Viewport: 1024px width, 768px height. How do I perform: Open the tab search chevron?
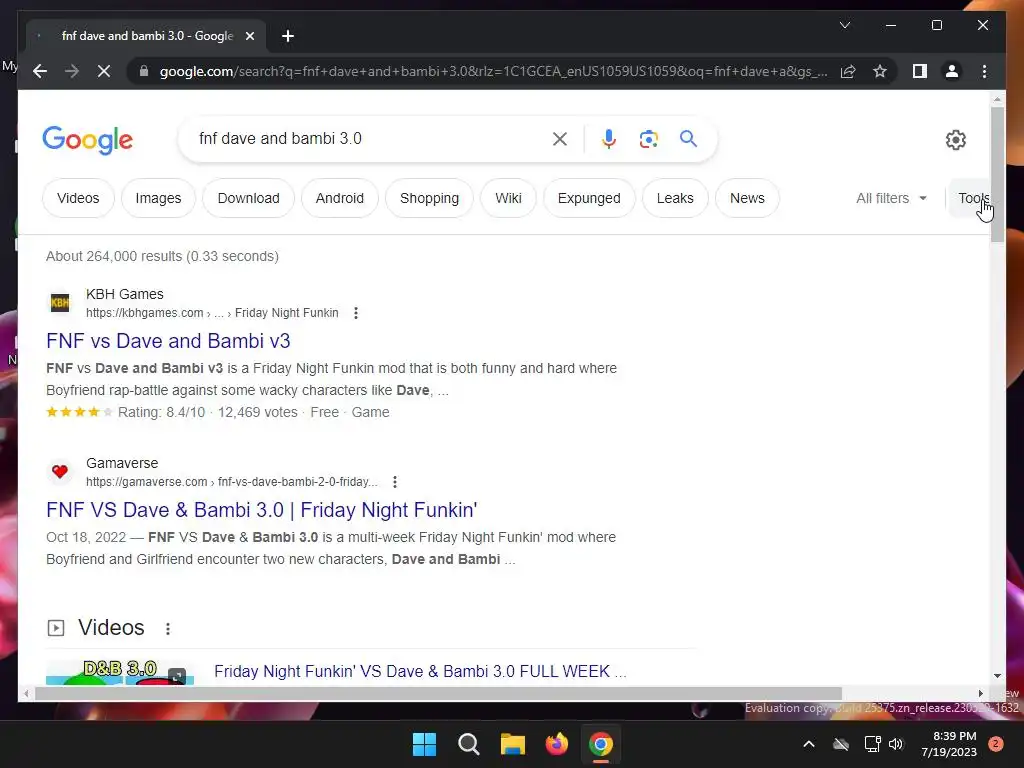coord(844,25)
